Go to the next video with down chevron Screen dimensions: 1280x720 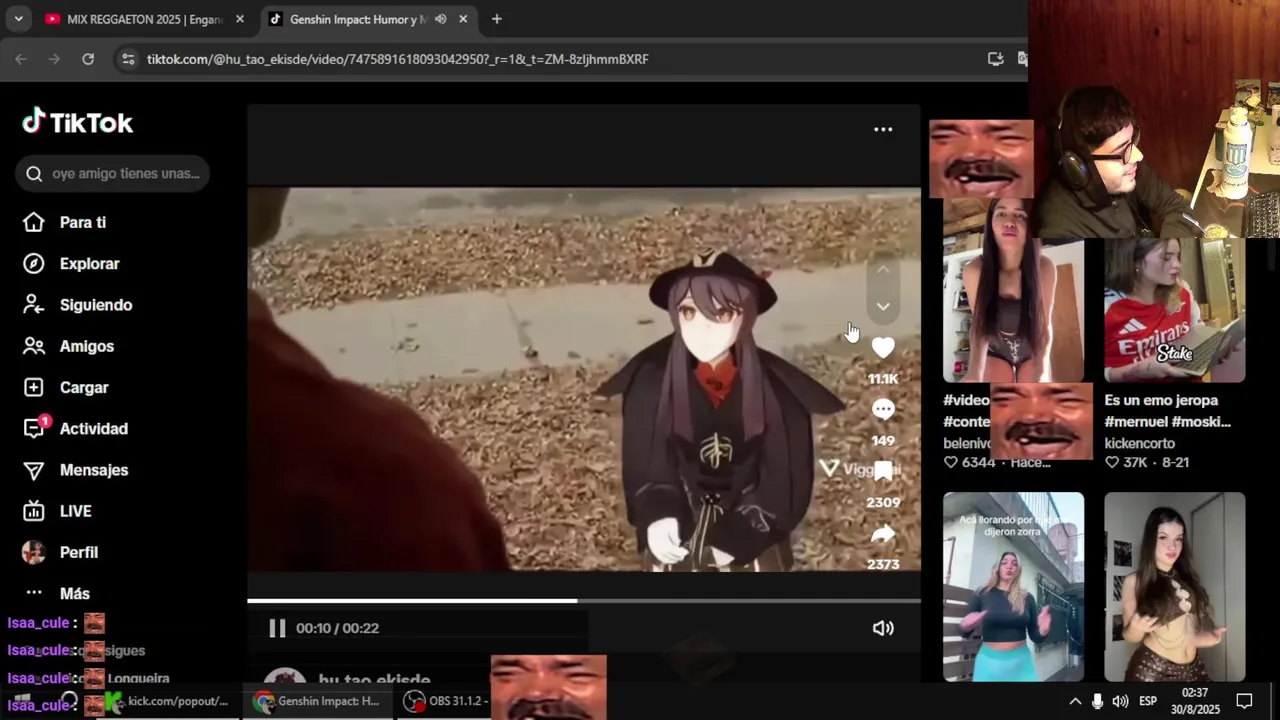pos(883,306)
